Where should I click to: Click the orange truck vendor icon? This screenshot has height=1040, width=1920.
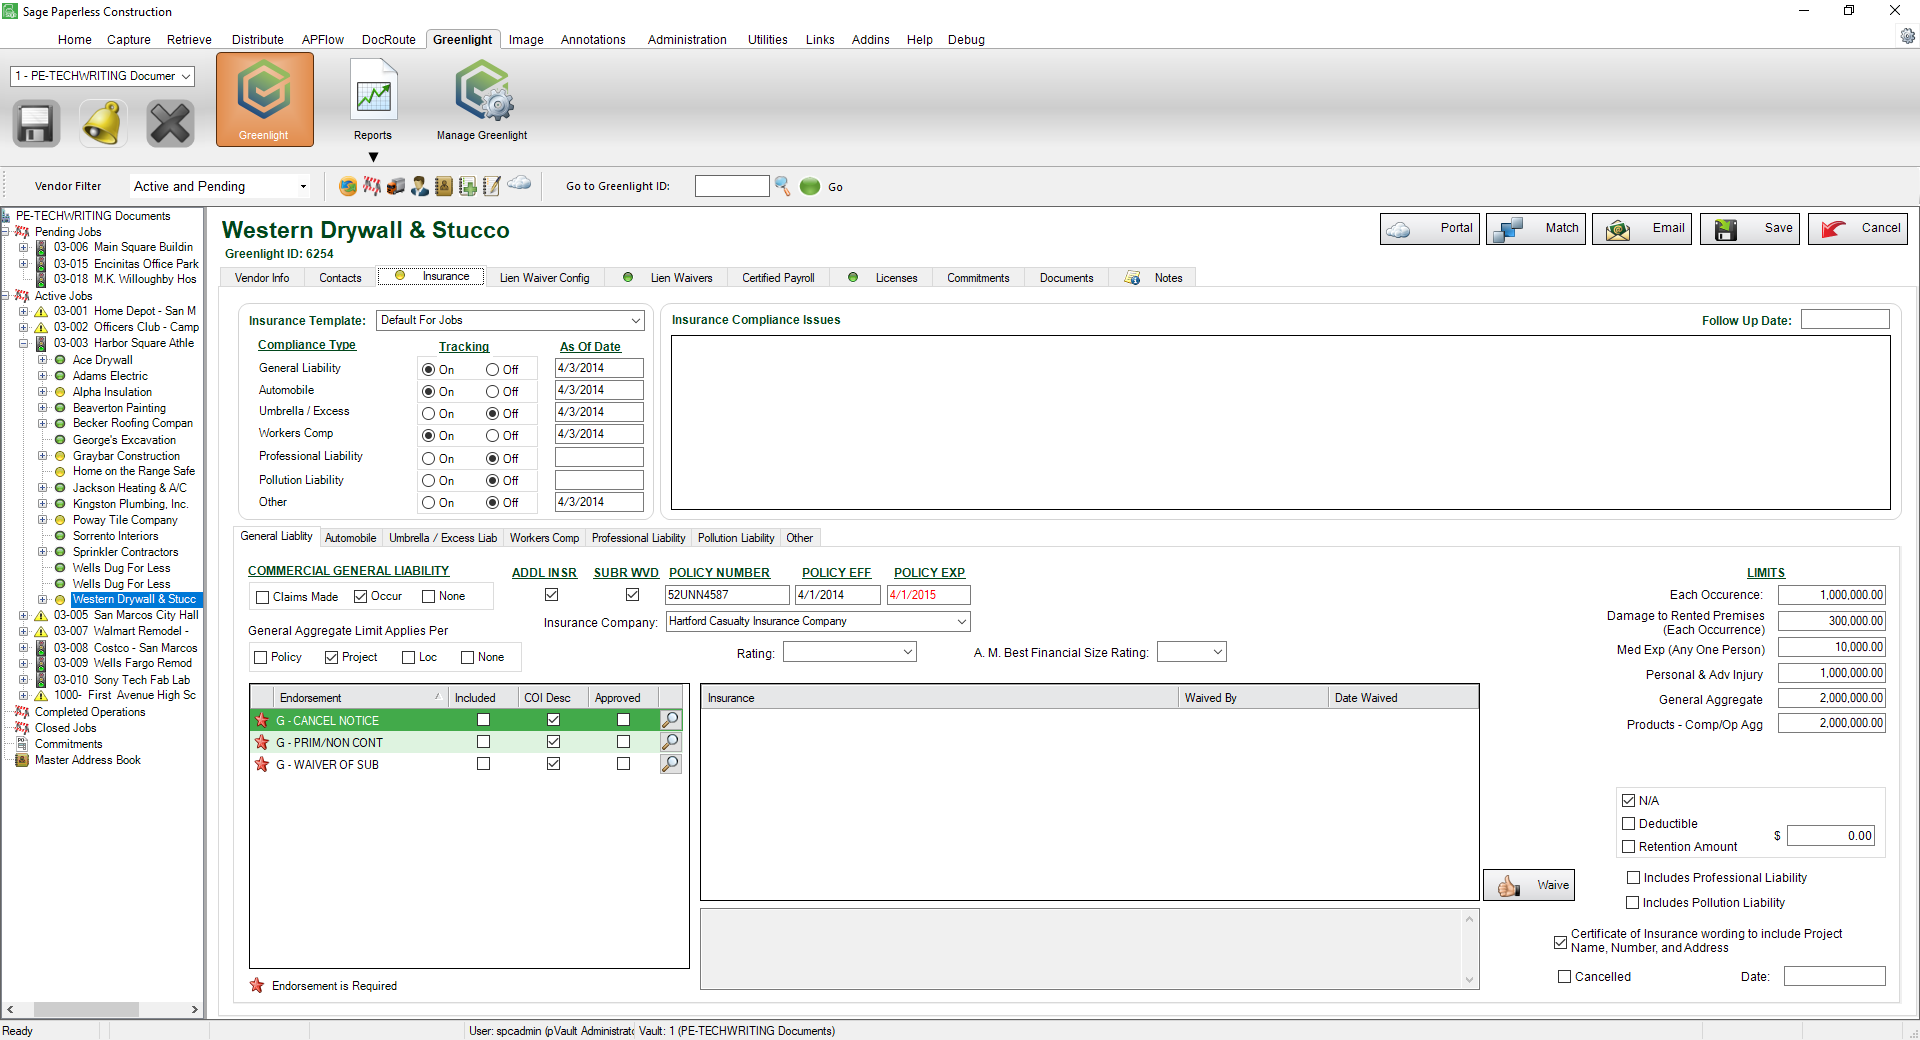[x=396, y=186]
